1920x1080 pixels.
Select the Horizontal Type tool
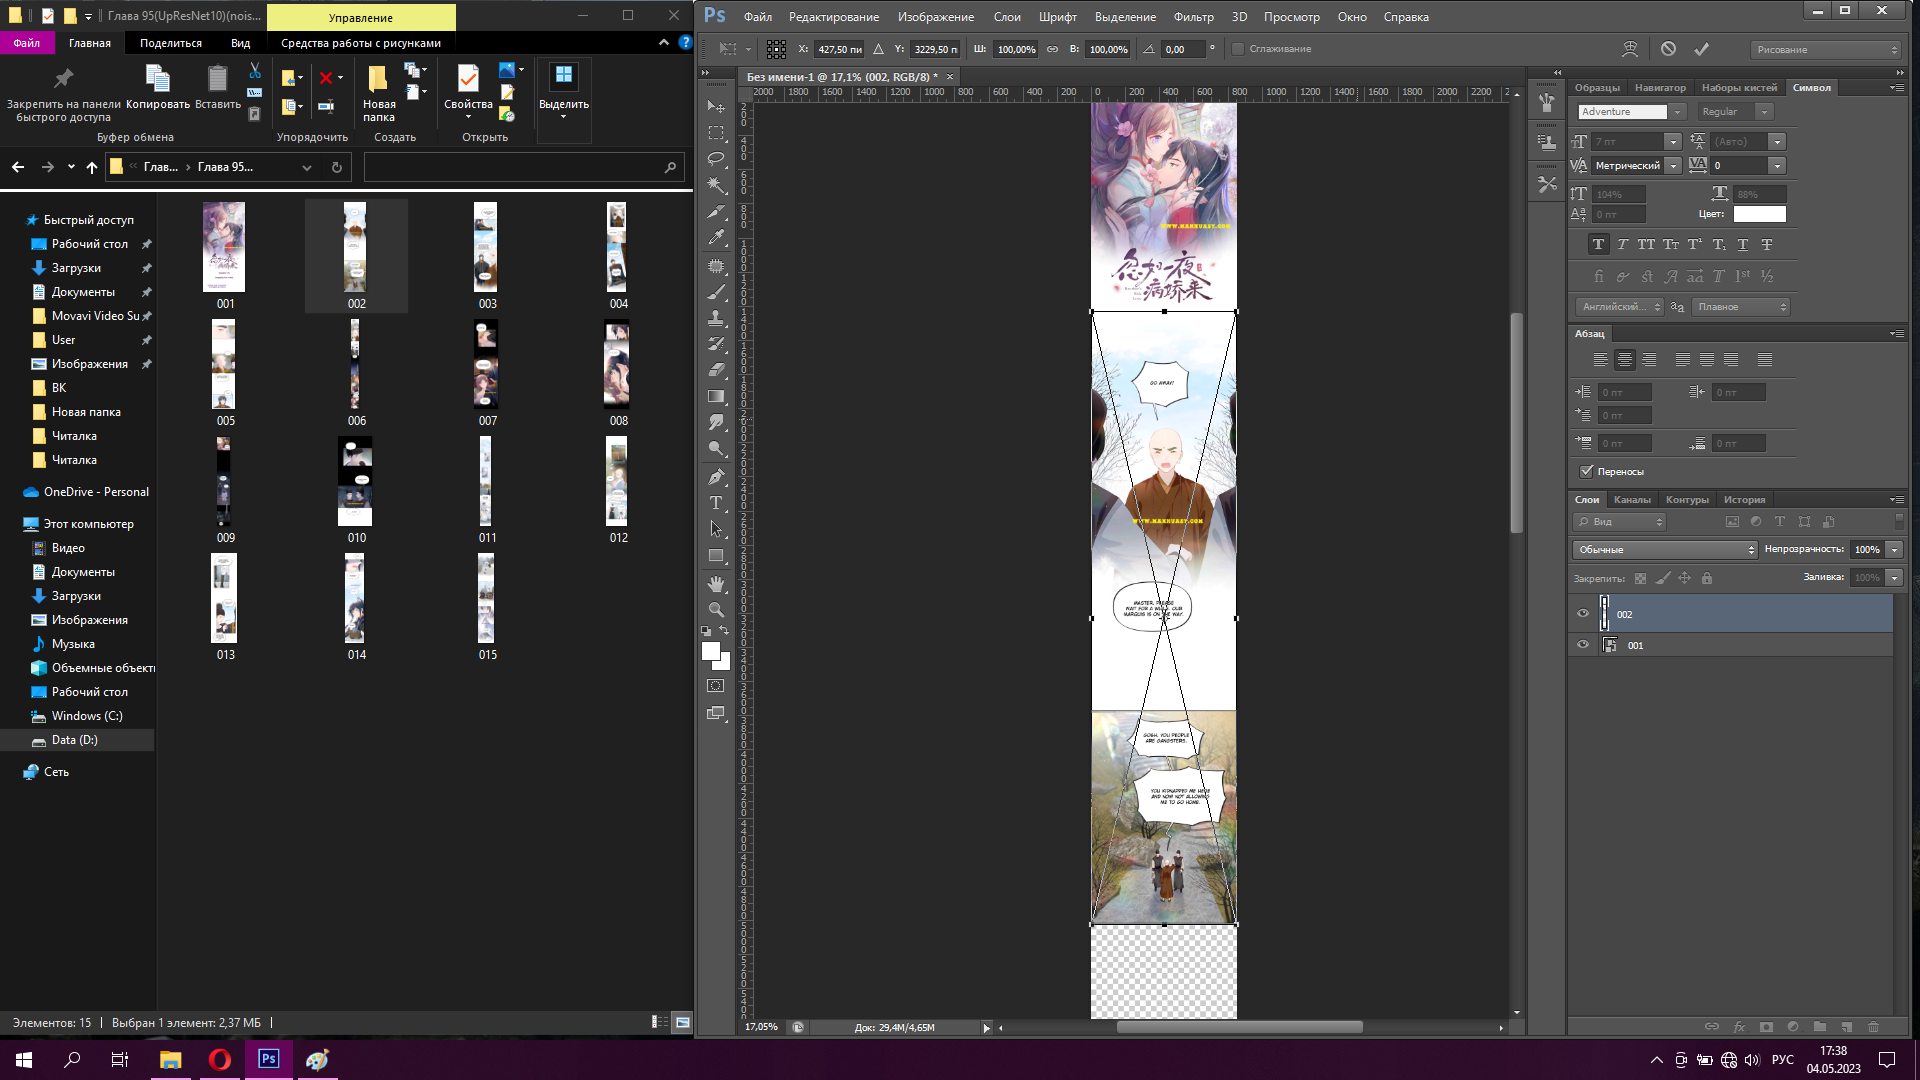(x=716, y=503)
